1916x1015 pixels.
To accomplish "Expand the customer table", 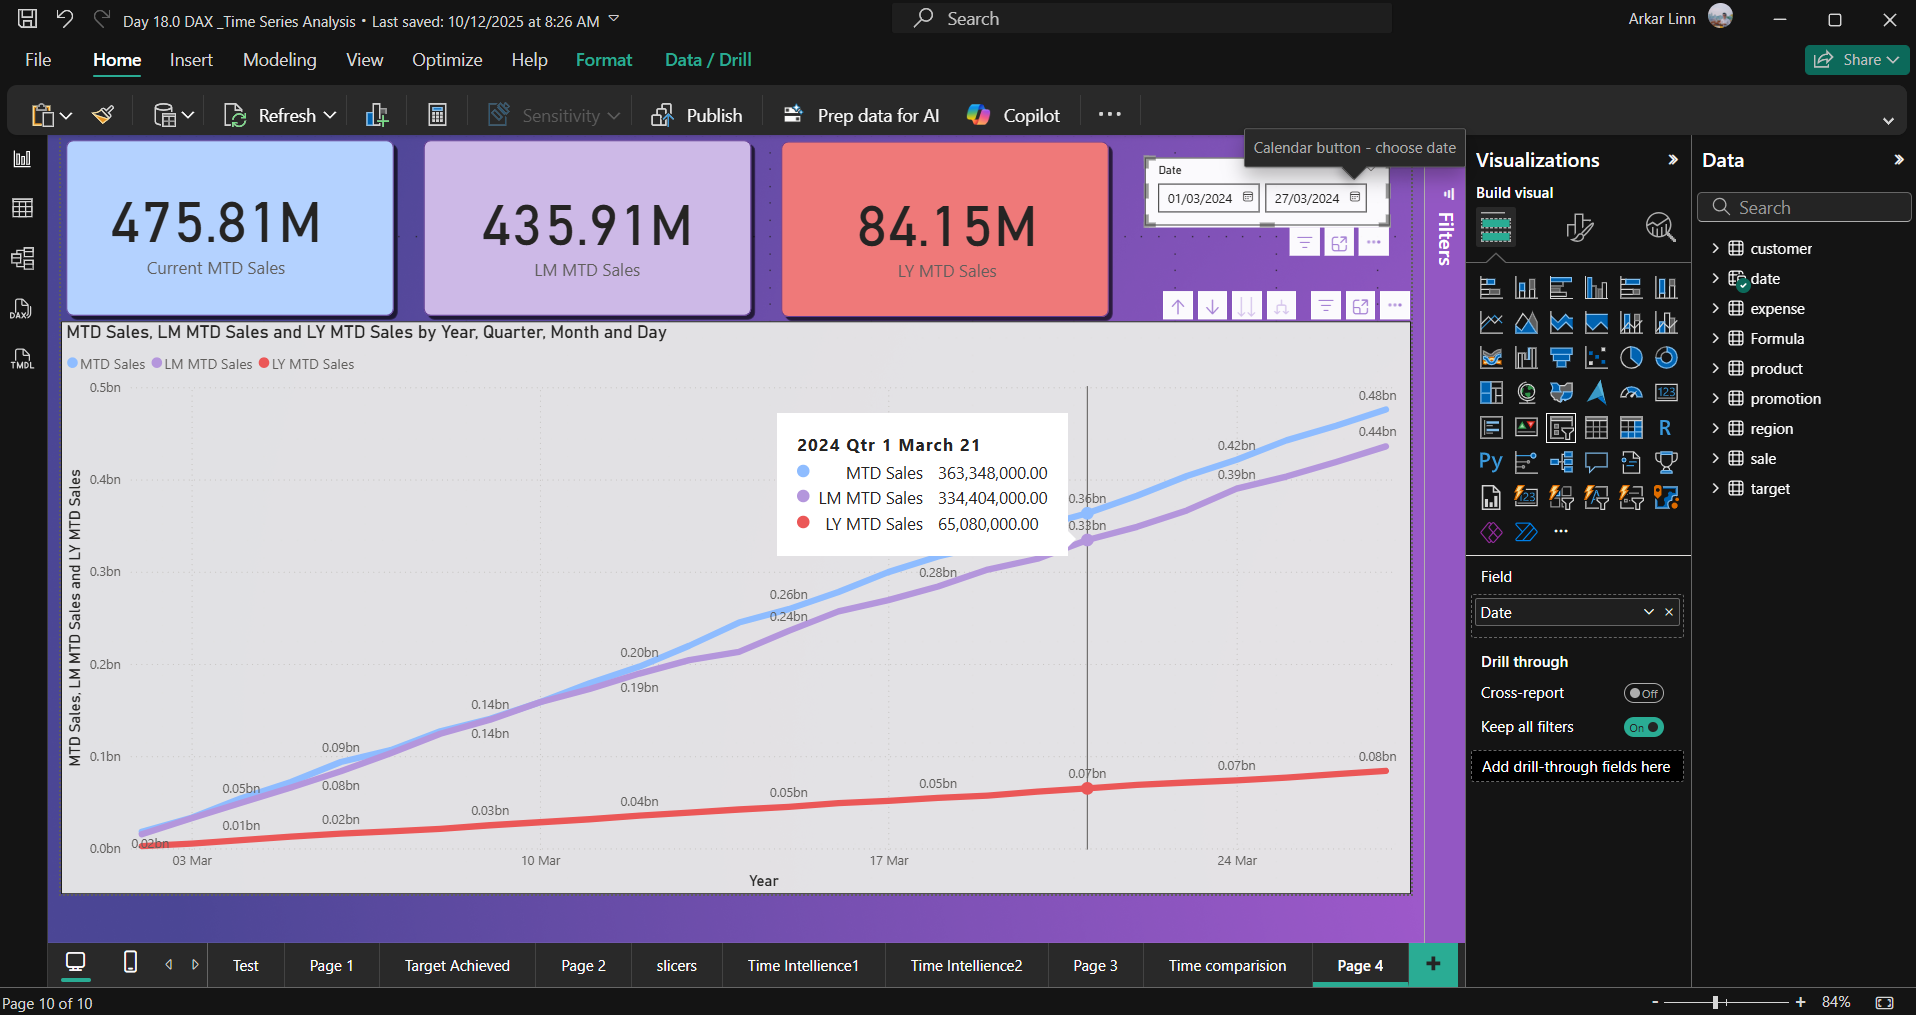I will (x=1715, y=248).
